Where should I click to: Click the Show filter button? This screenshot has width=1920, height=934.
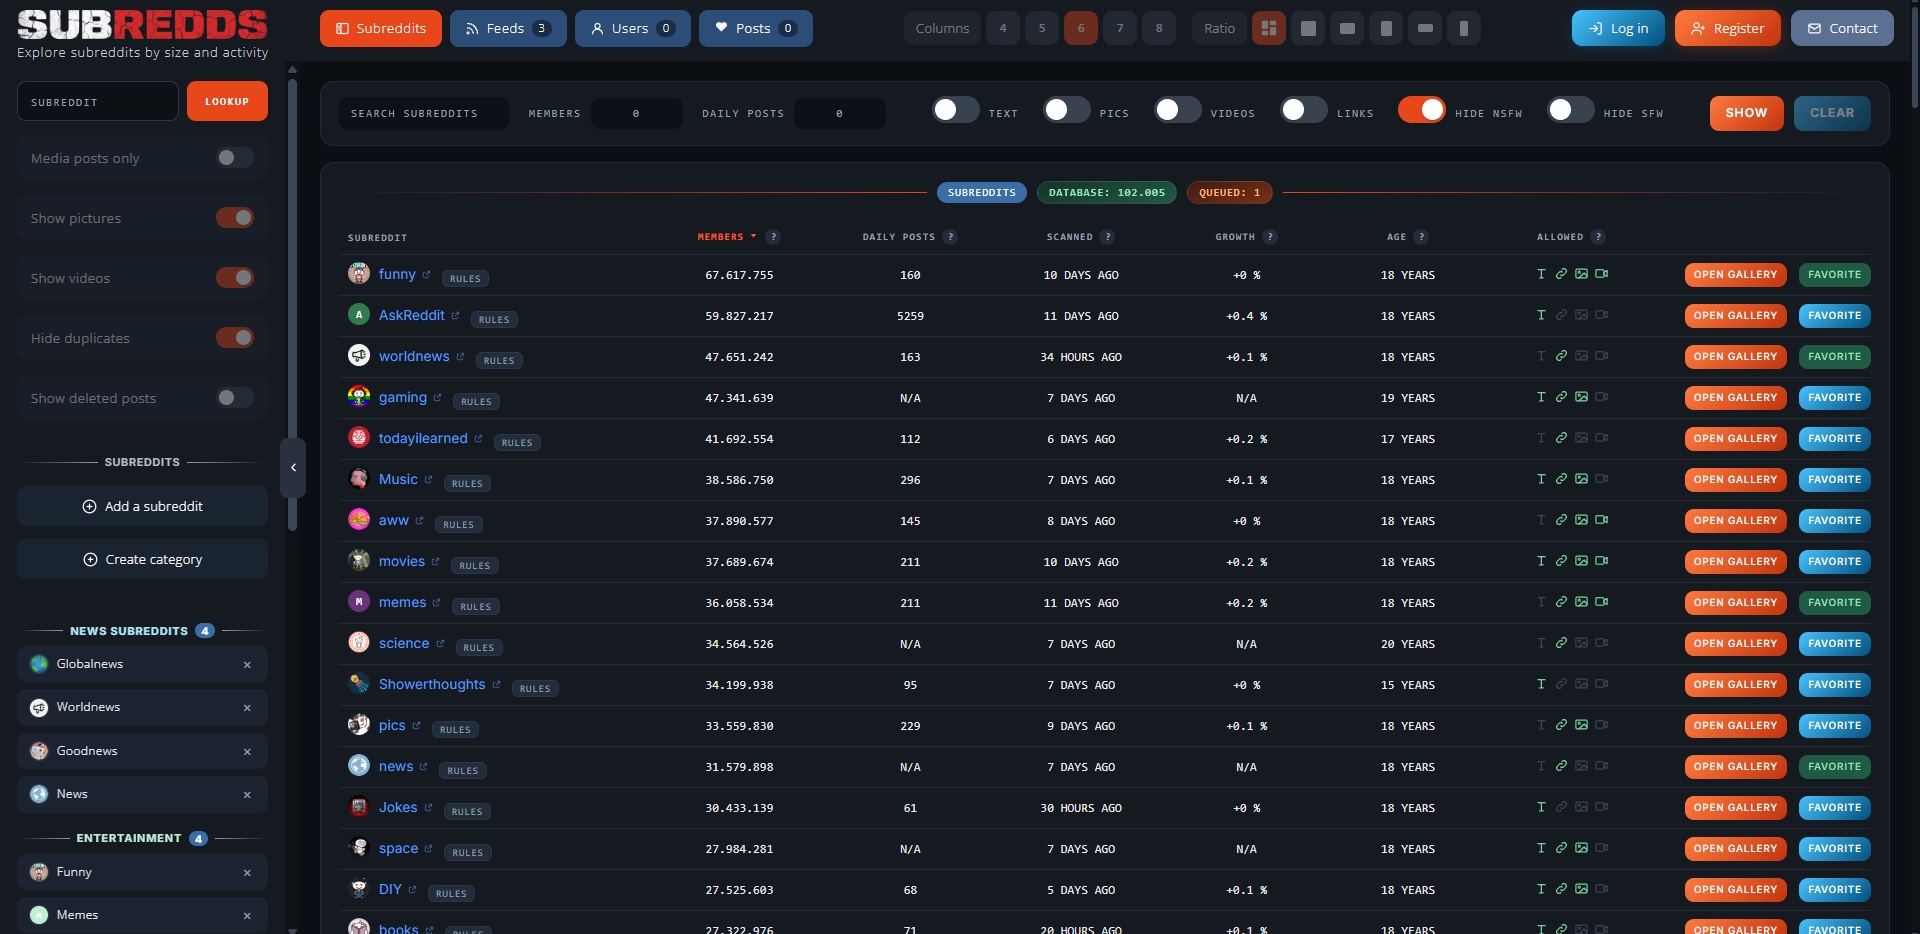coord(1746,113)
